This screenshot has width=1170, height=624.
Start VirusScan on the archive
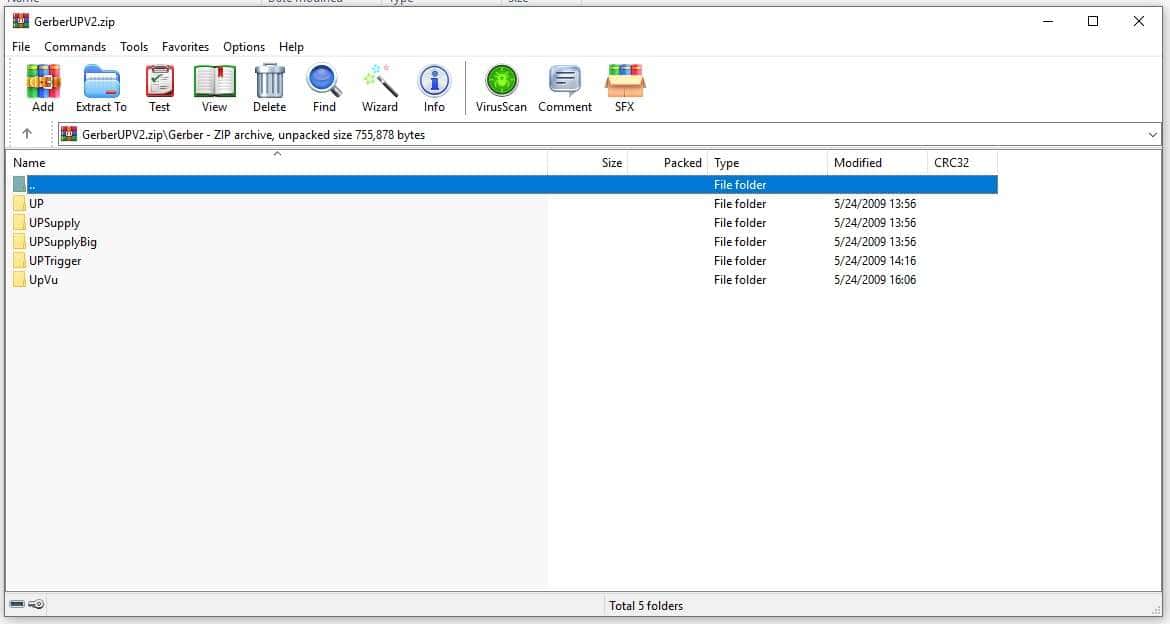[501, 81]
